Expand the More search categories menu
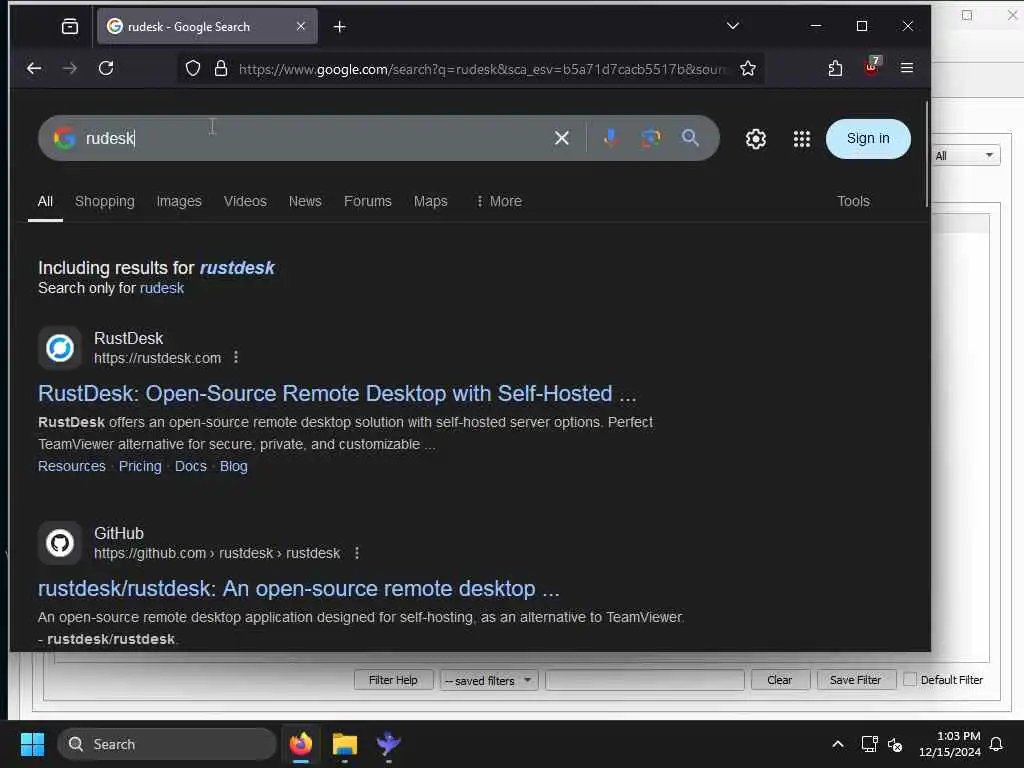Viewport: 1024px width, 768px height. pyautogui.click(x=499, y=201)
